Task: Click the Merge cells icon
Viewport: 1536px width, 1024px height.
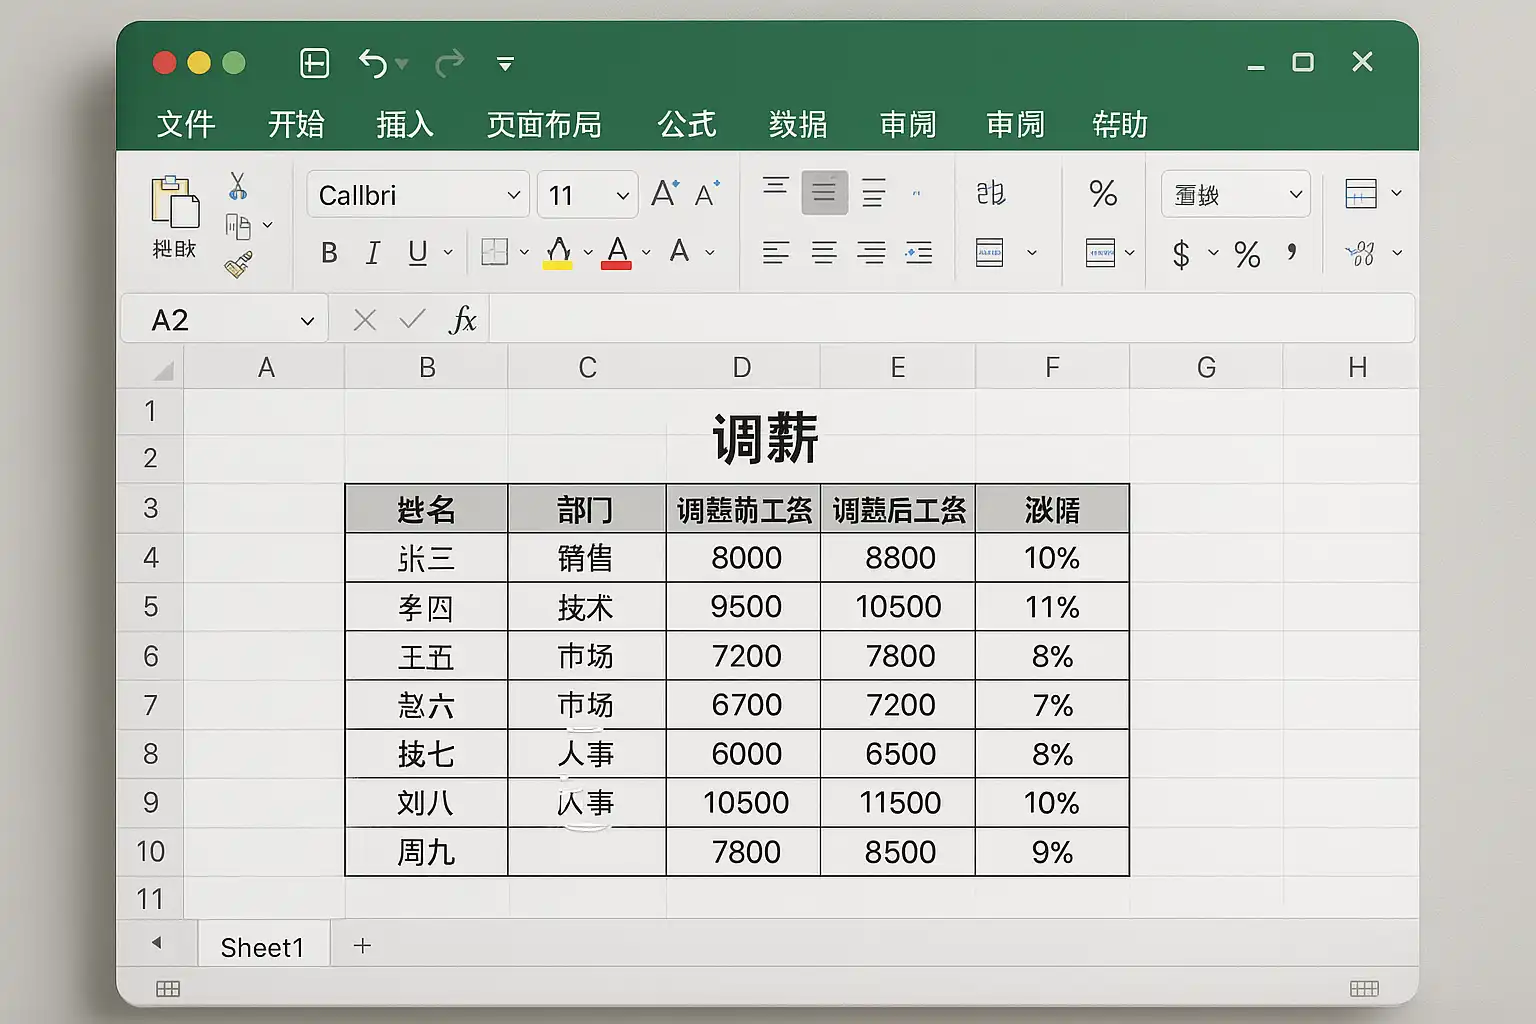Action: click(x=990, y=253)
